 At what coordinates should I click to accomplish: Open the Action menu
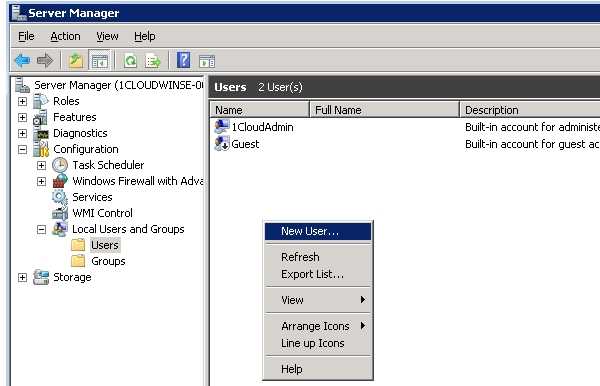65,36
